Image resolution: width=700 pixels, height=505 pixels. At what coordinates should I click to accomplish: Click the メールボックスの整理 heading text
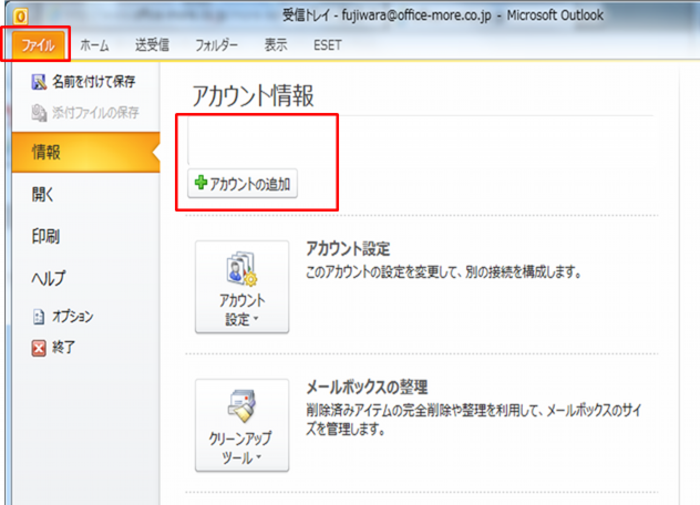pos(367,387)
